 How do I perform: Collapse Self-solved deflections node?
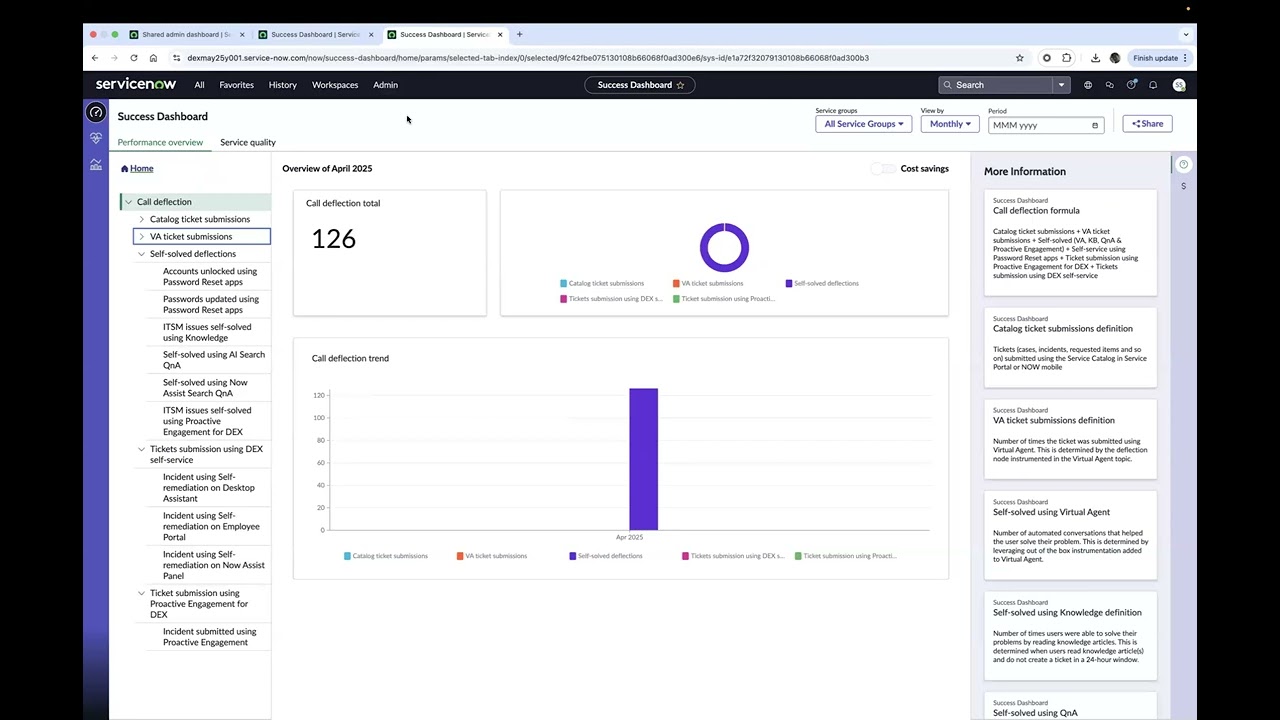(141, 254)
